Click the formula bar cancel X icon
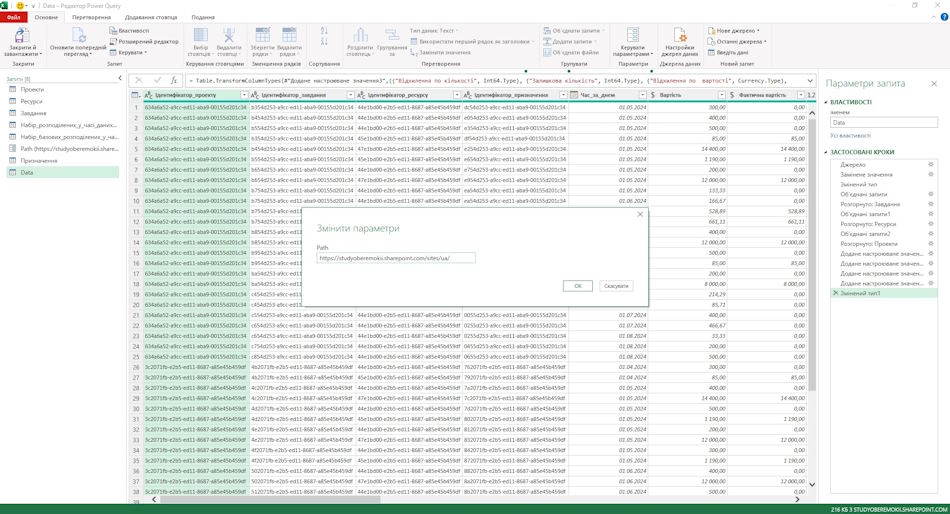 pos(139,80)
